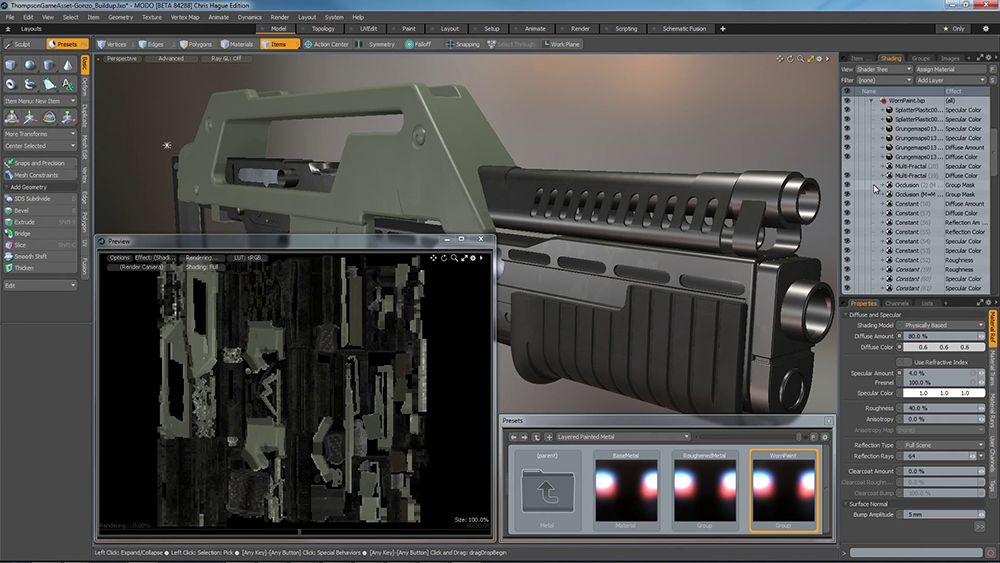Select the Cylinder primitive tool
Viewport: 1000px width, 563px height.
click(x=49, y=65)
